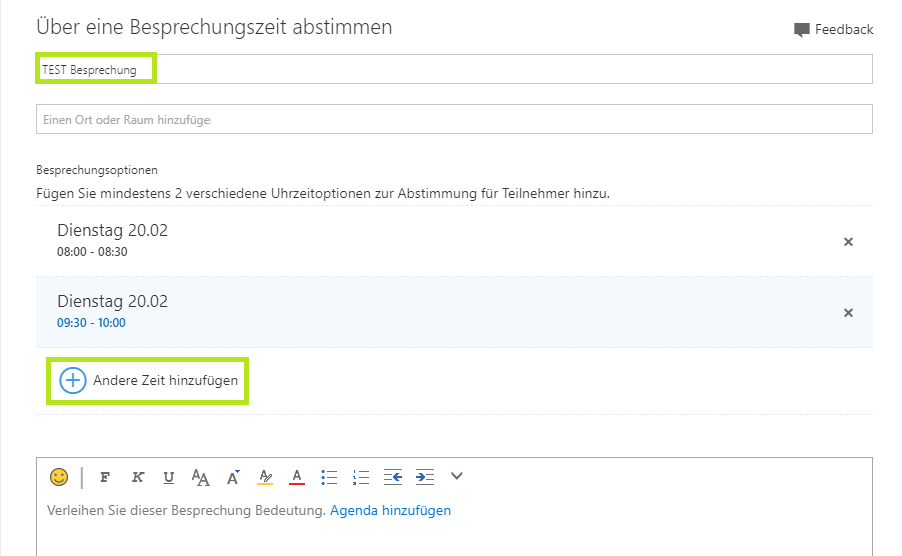Click the TEST Besprechung title field
The width and height of the screenshot is (902, 556).
tap(454, 69)
